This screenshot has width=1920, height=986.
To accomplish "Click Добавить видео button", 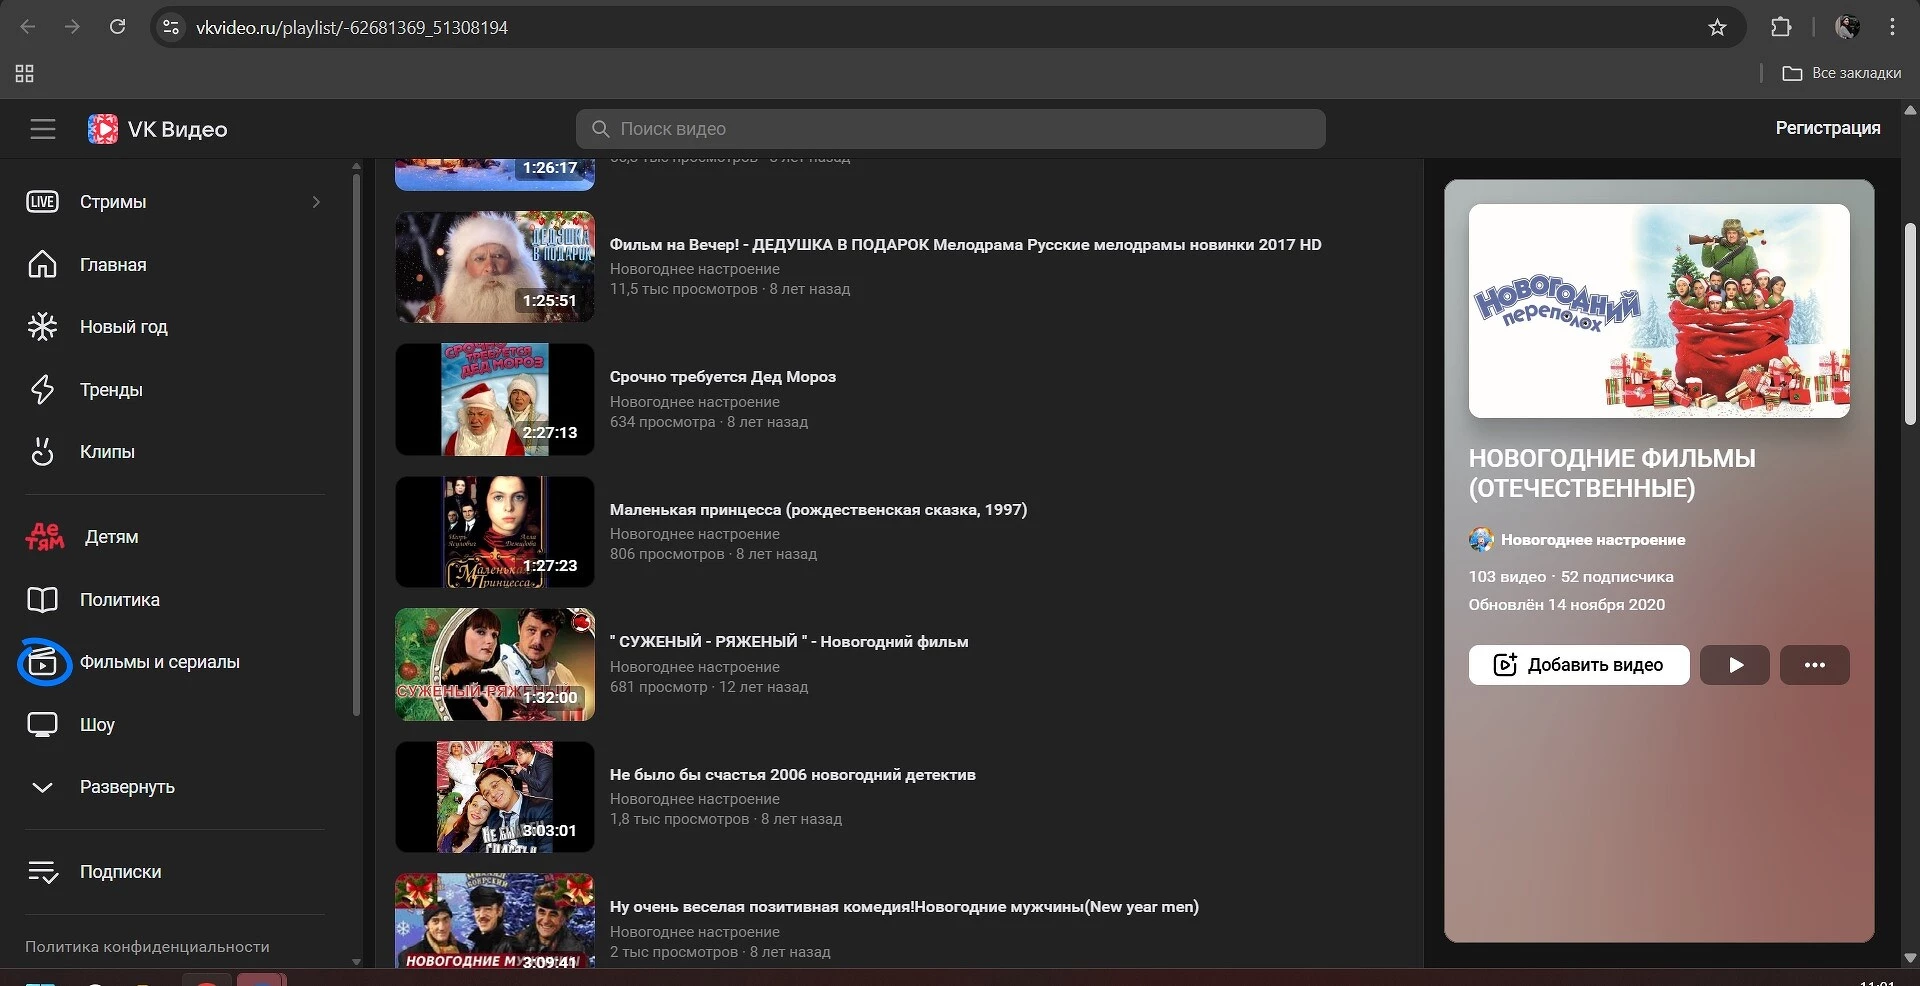I will point(1578,665).
